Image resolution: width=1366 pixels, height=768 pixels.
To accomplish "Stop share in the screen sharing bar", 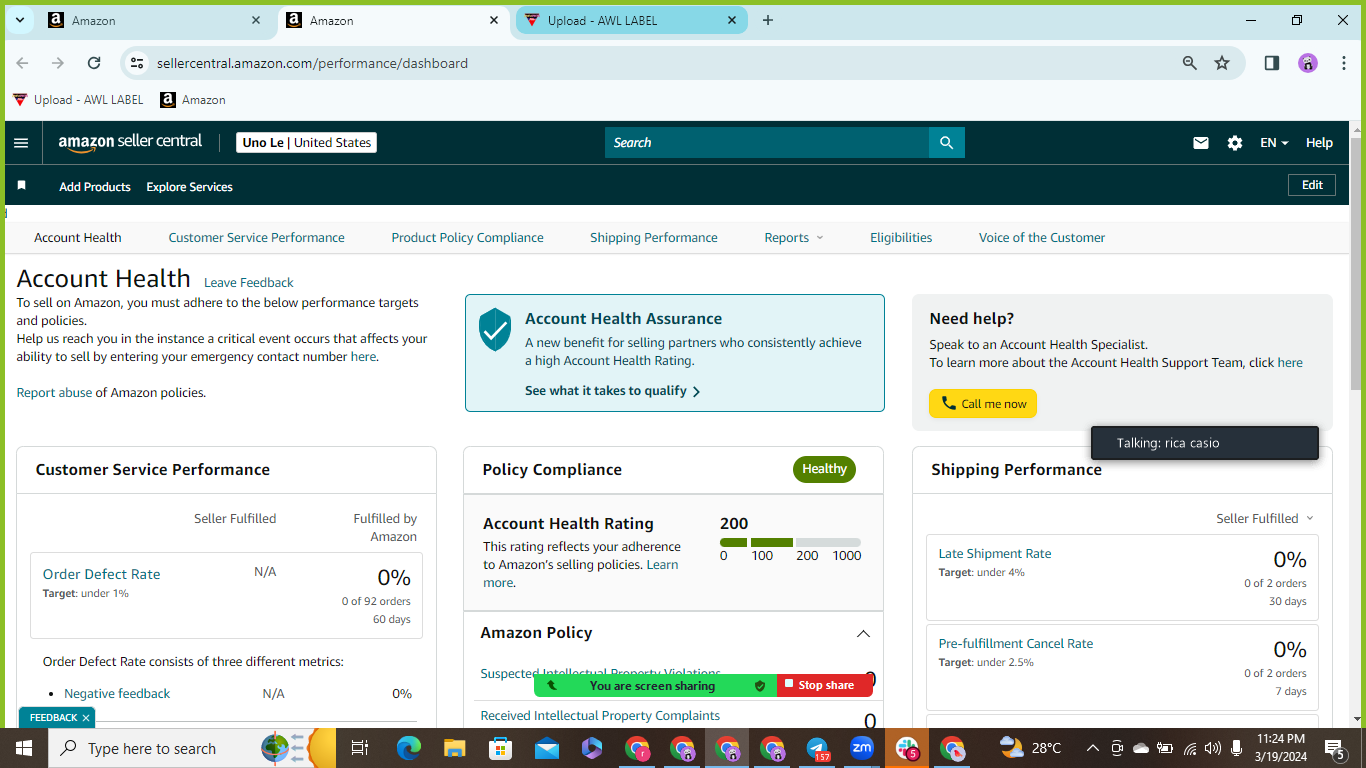I will pos(825,685).
